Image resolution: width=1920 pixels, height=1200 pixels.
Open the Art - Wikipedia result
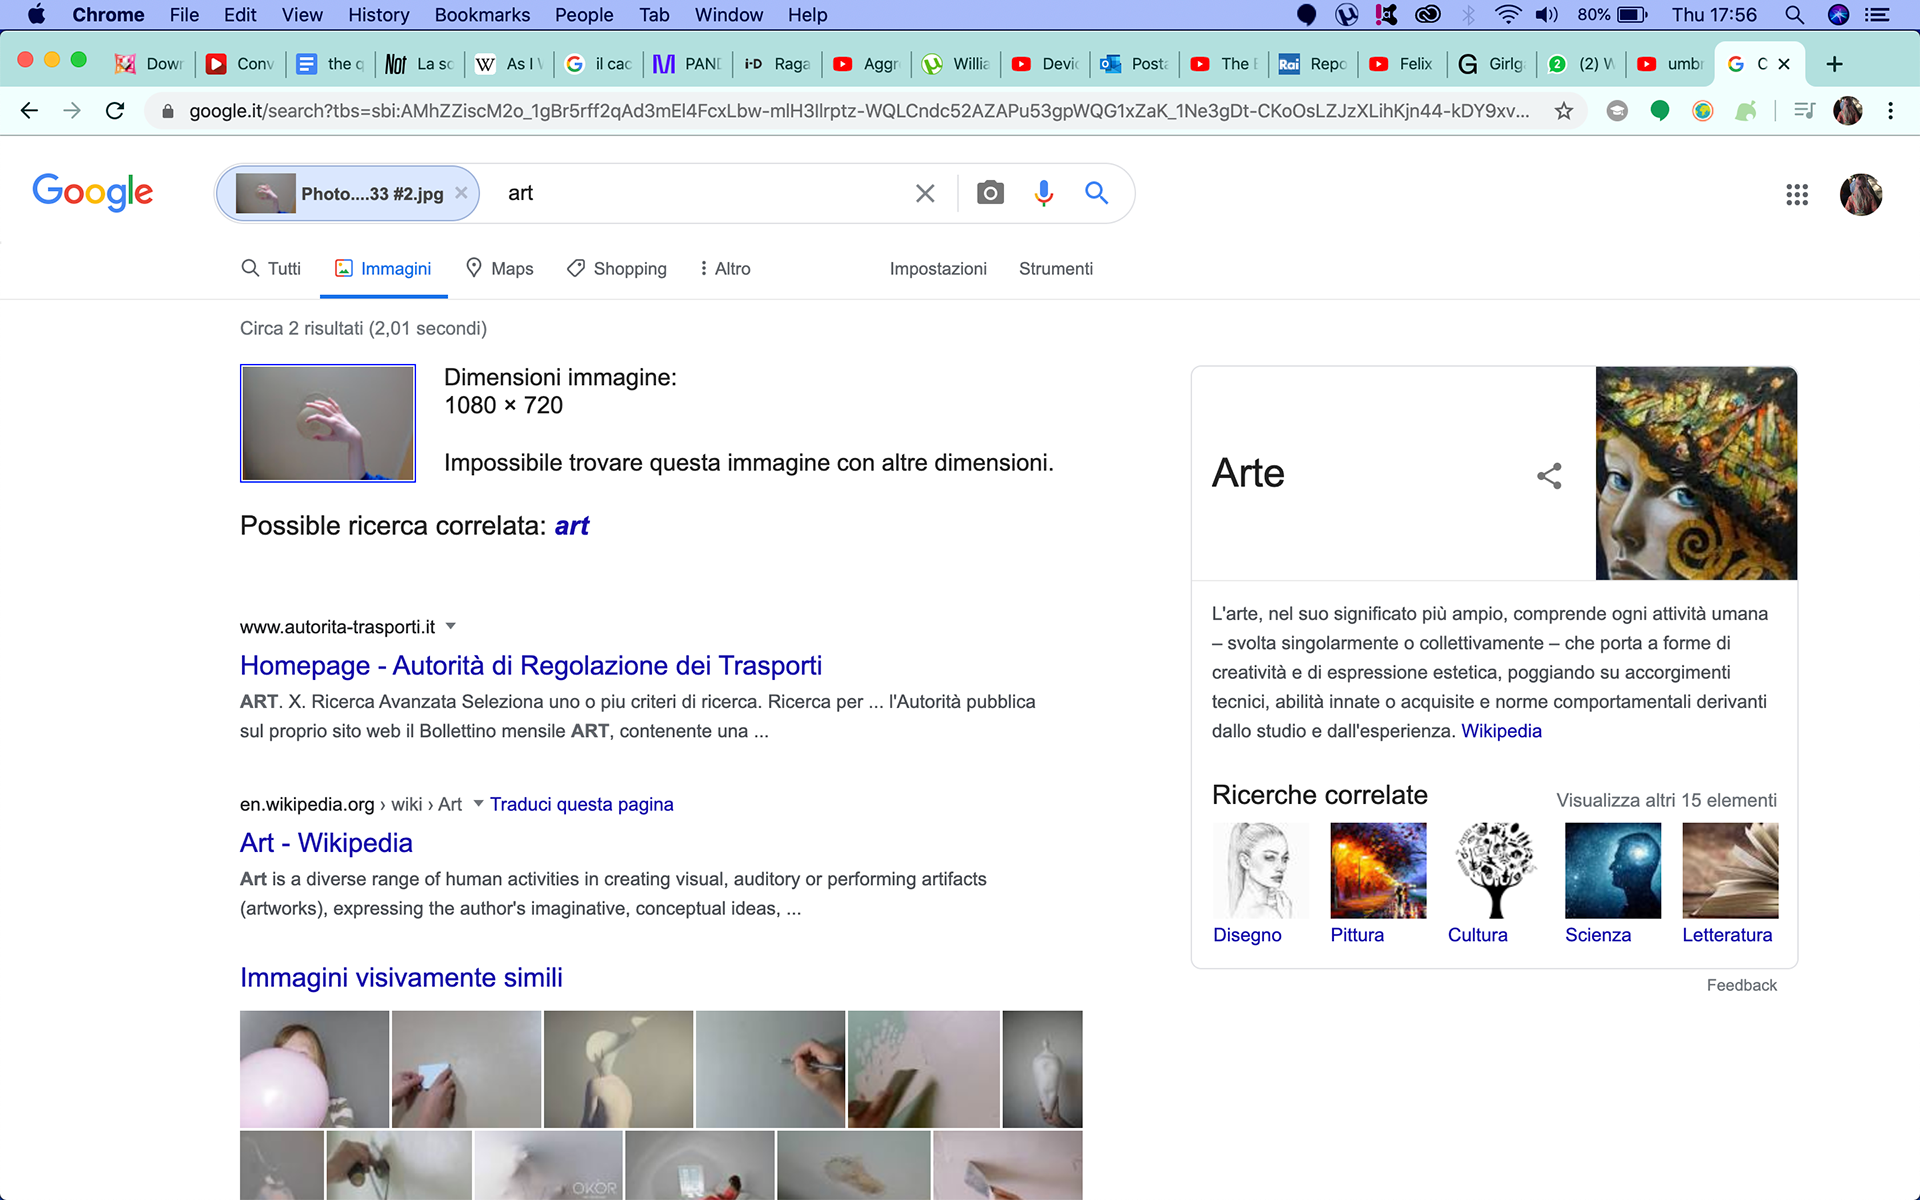point(326,843)
